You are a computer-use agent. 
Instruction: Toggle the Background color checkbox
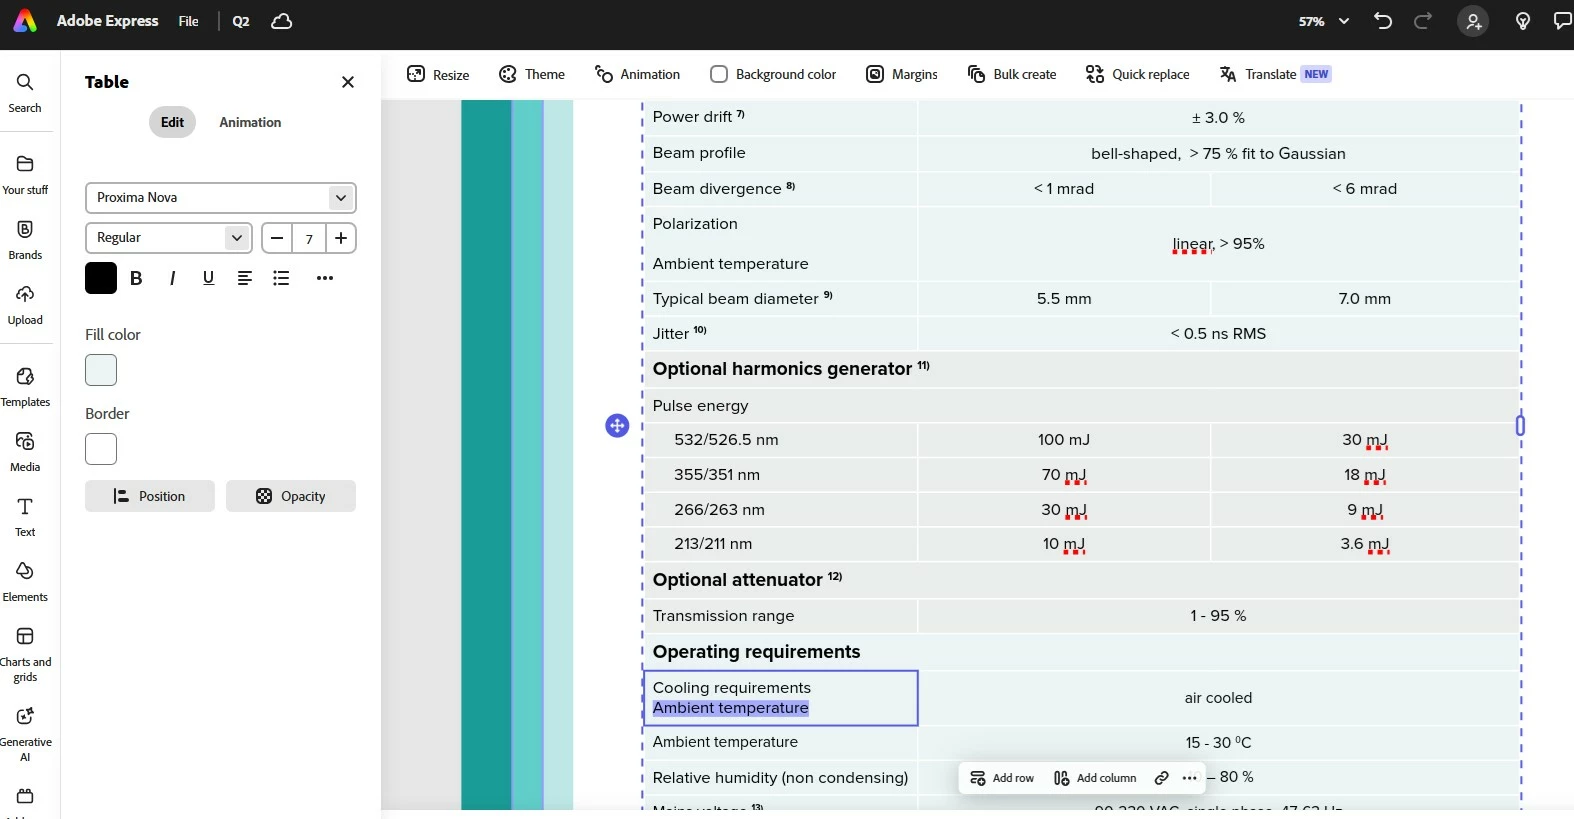point(719,74)
